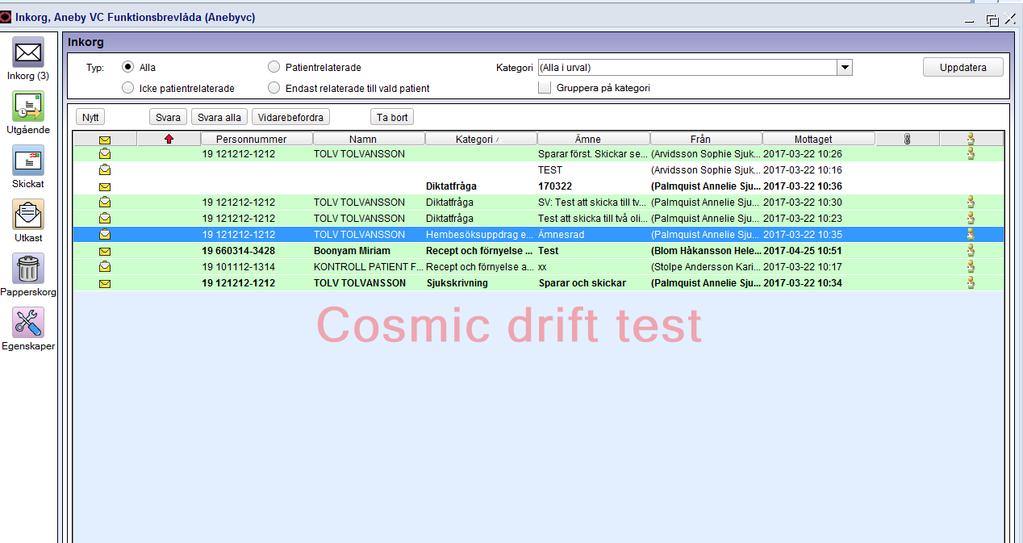Open the Utkast drafts icon
Screen dimensions: 1023x543
[28, 215]
